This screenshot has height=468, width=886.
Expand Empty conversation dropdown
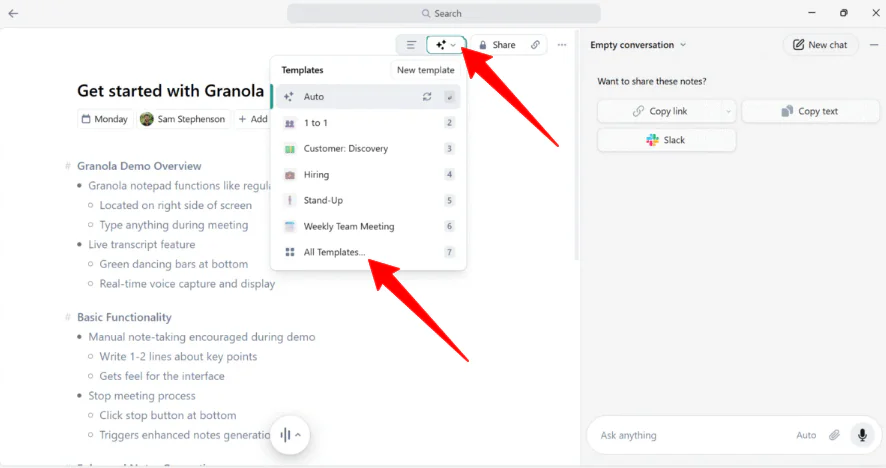(x=638, y=45)
